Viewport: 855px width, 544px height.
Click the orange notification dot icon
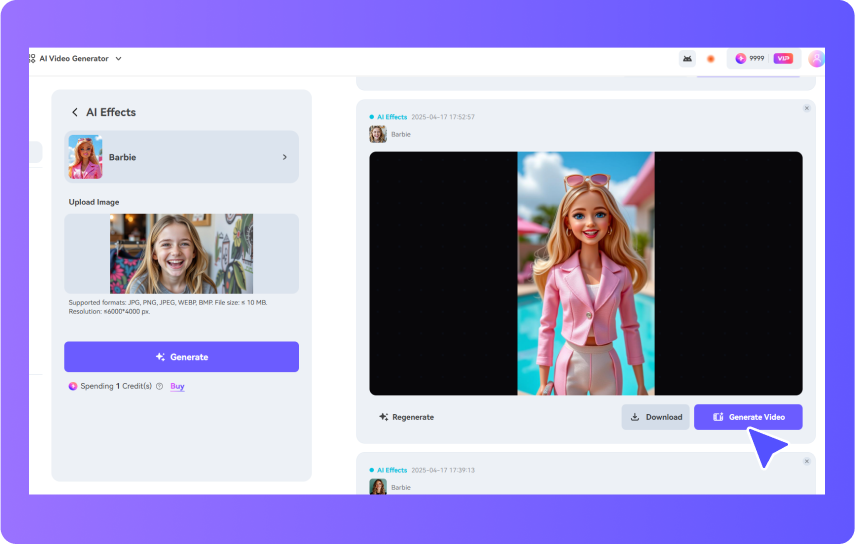[x=711, y=59]
